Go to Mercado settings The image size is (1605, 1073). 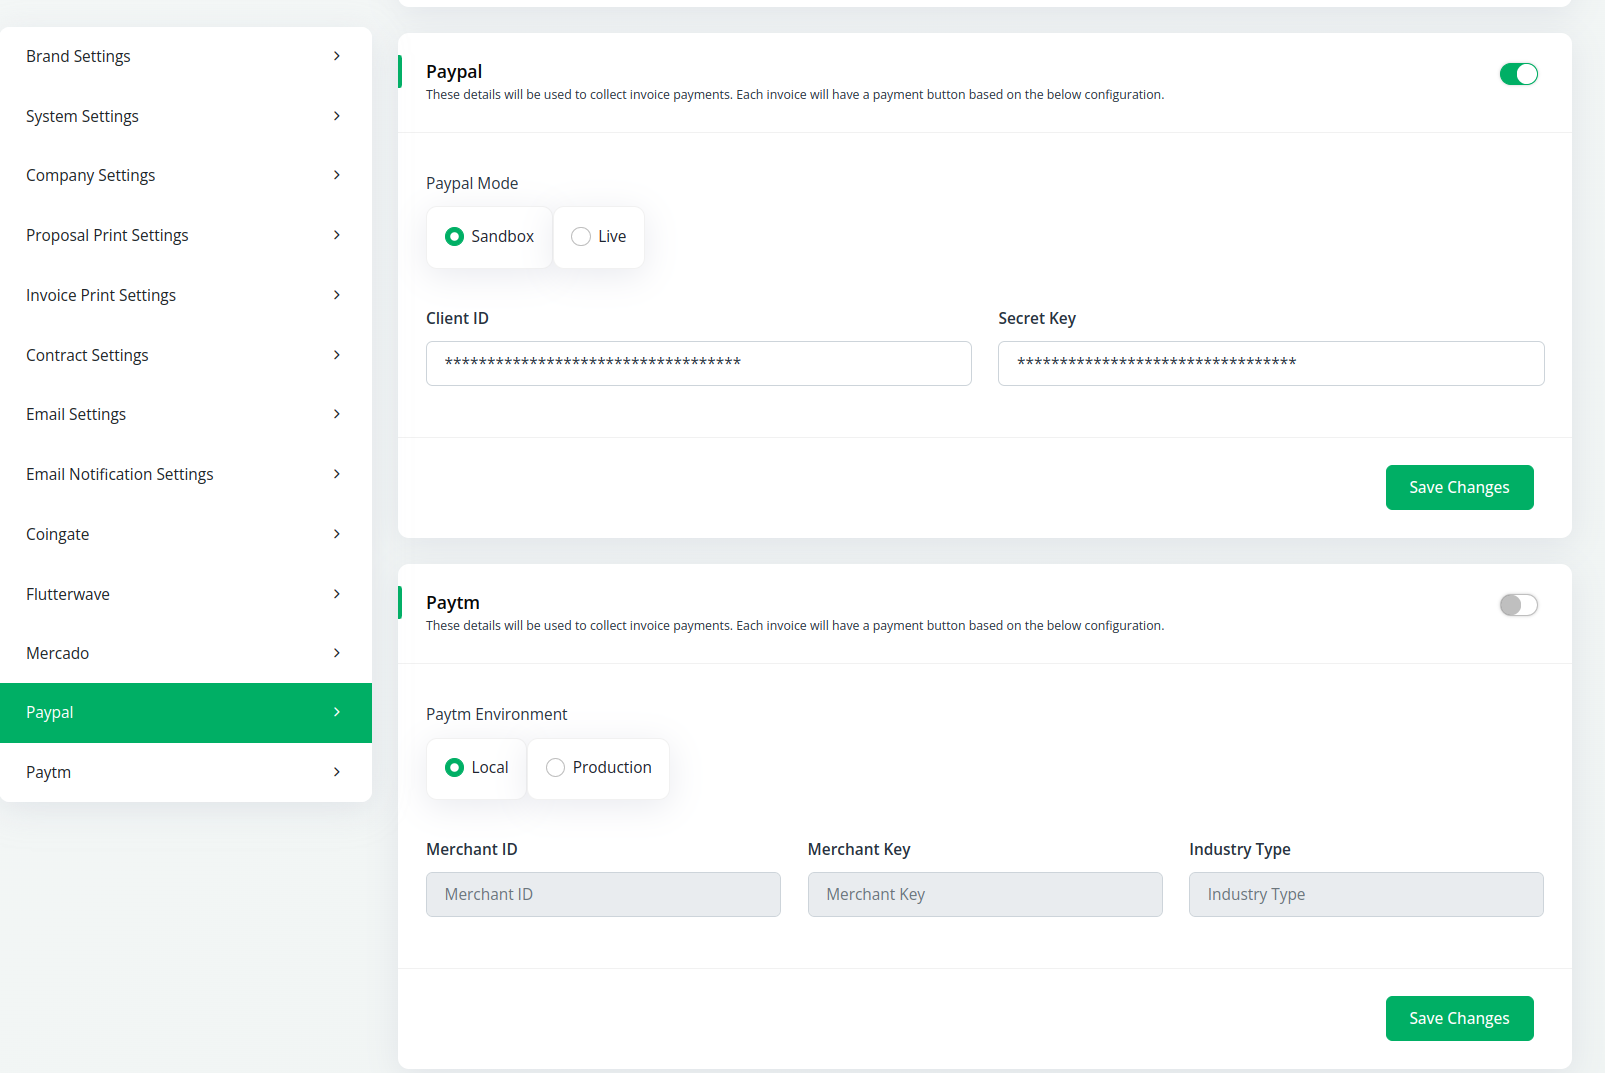(186, 653)
